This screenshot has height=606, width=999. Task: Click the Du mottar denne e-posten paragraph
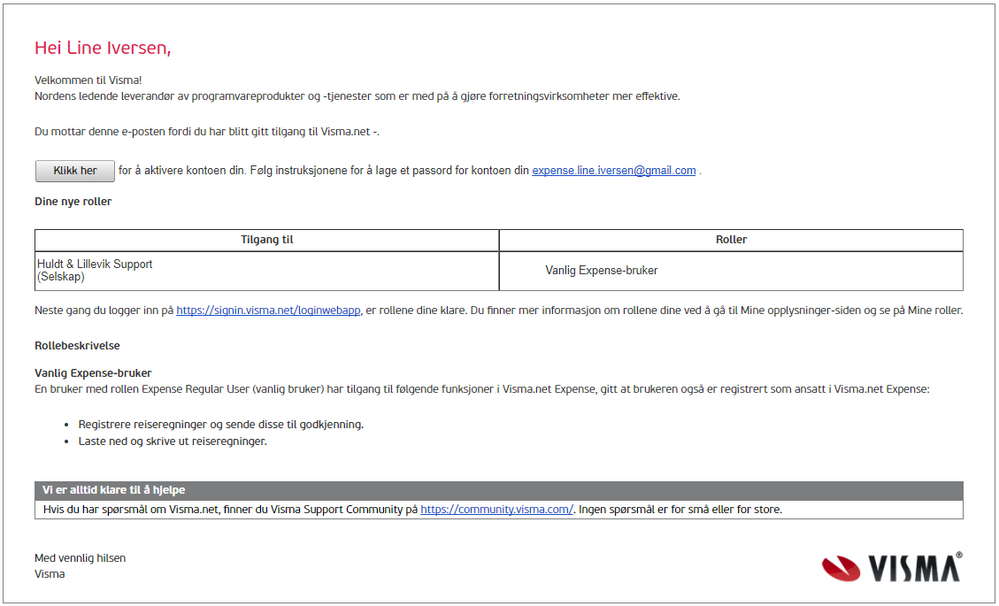(207, 131)
